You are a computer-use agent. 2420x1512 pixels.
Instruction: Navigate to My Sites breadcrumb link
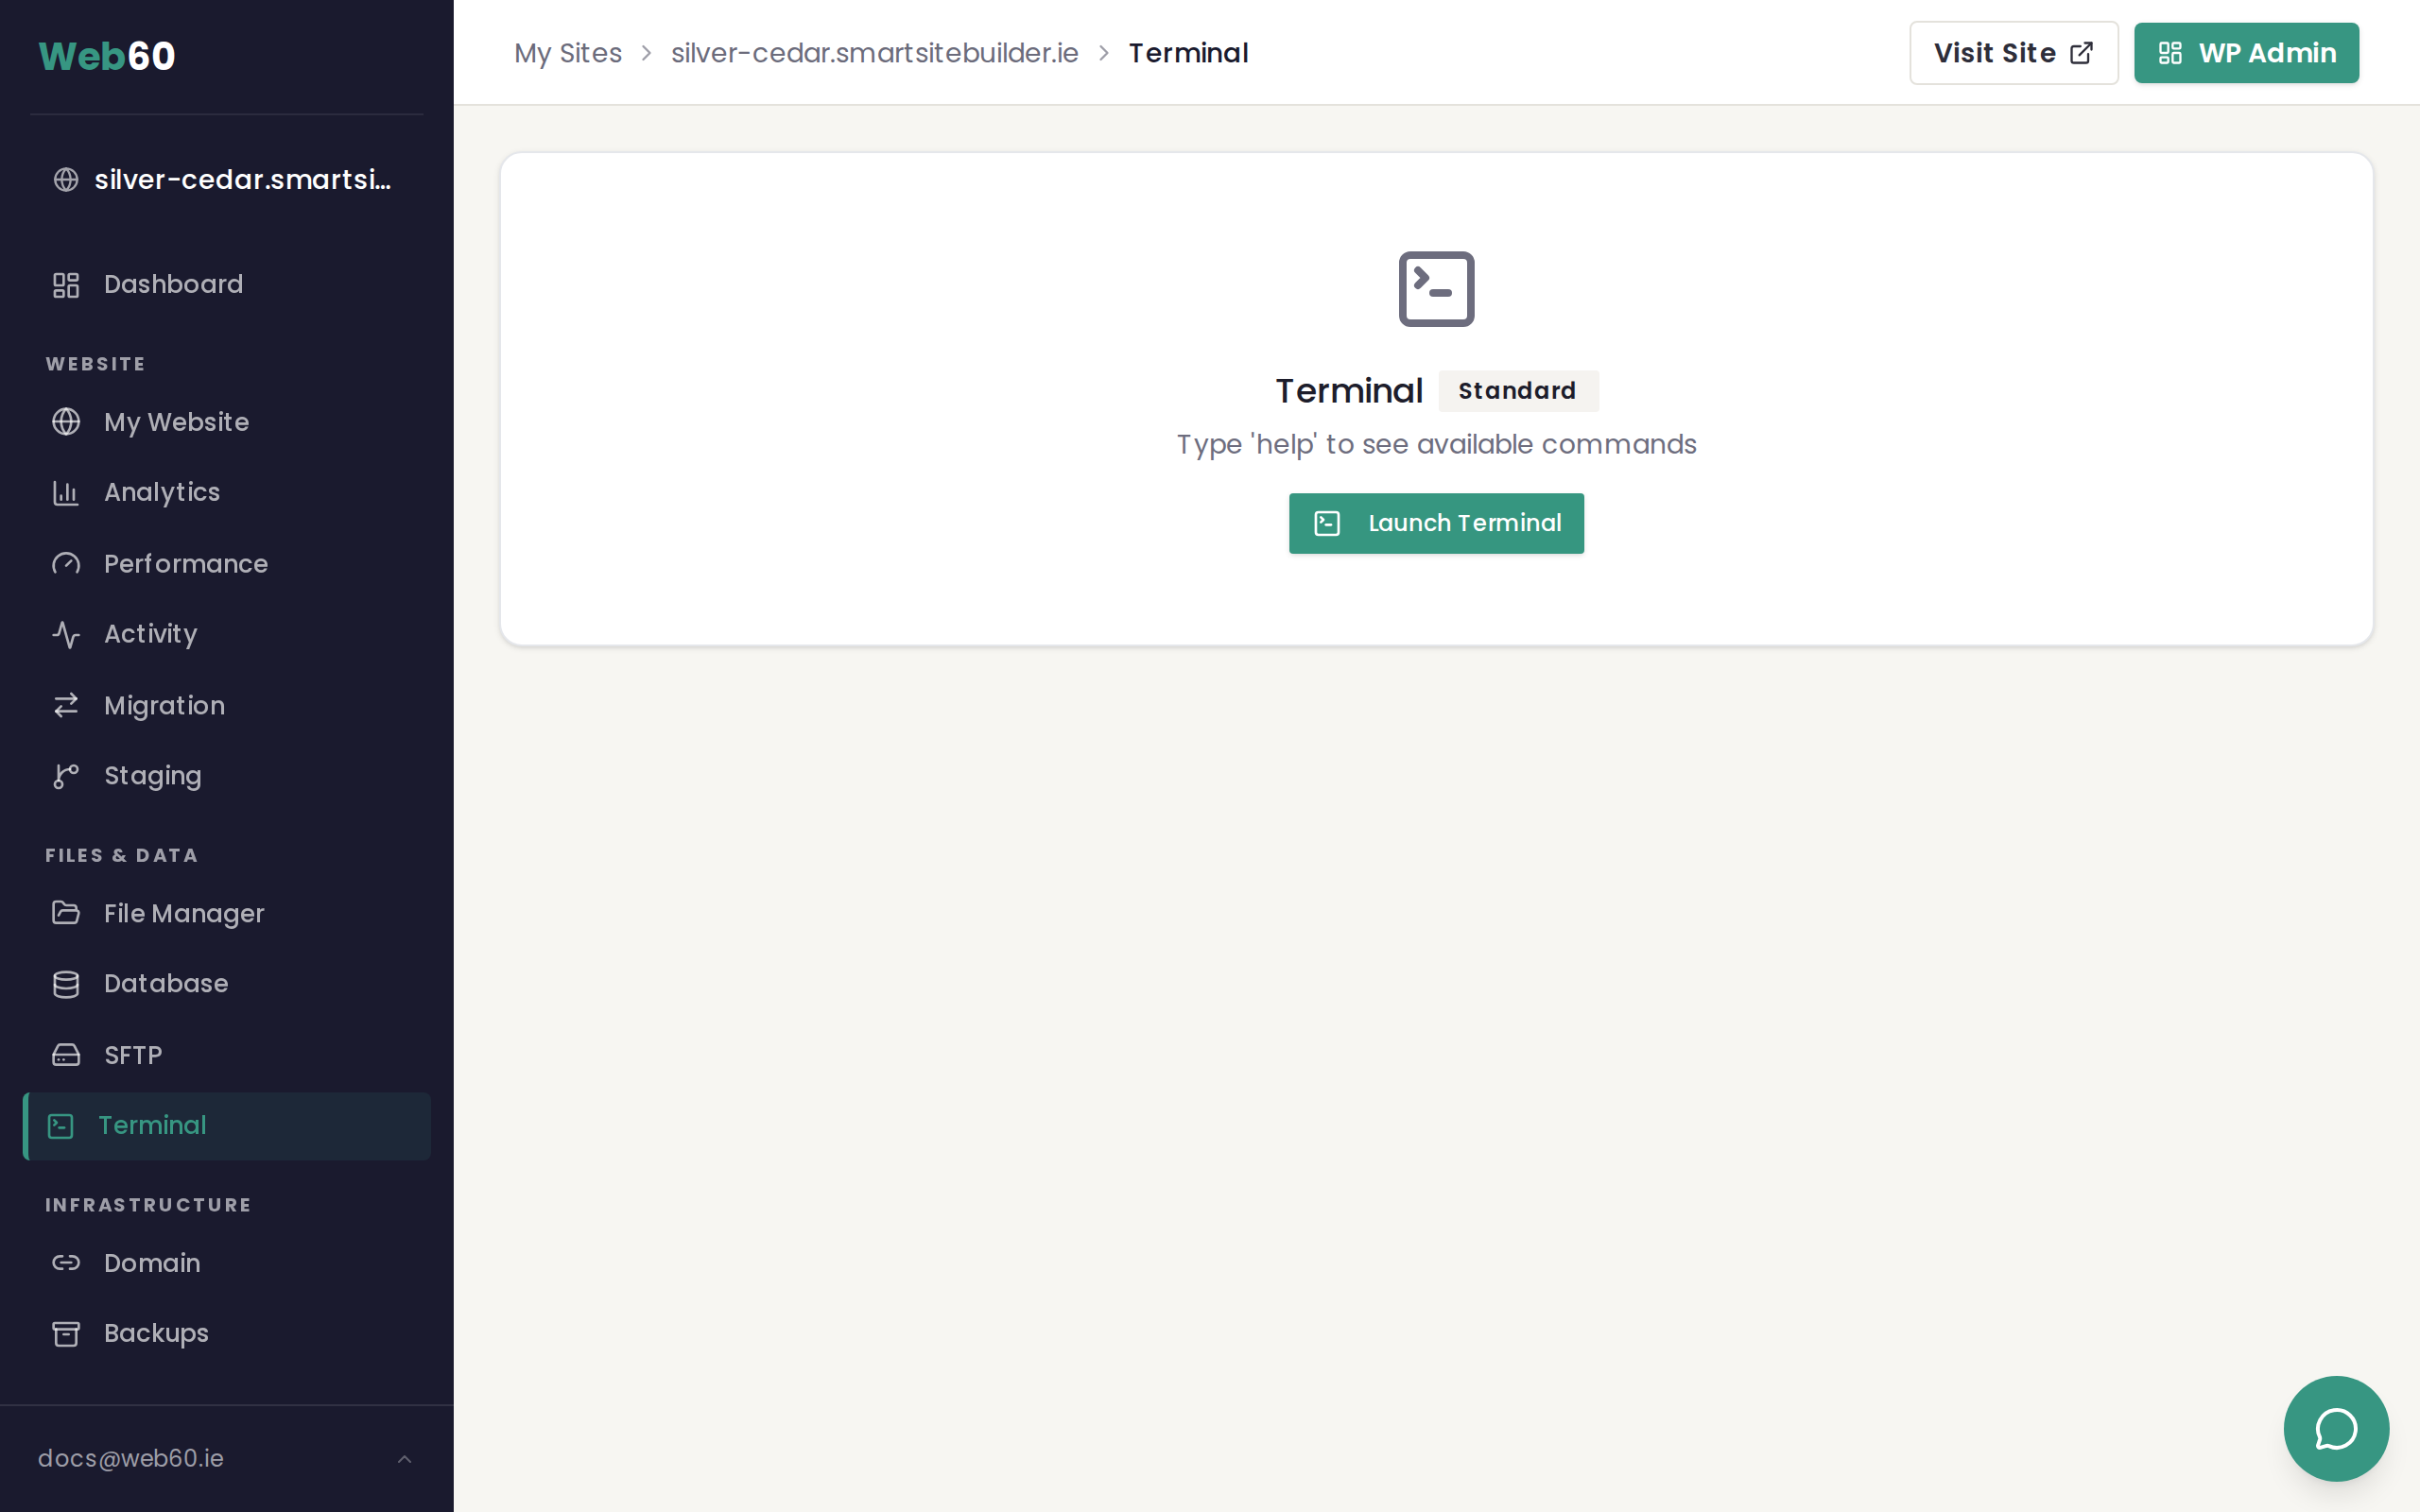[568, 53]
